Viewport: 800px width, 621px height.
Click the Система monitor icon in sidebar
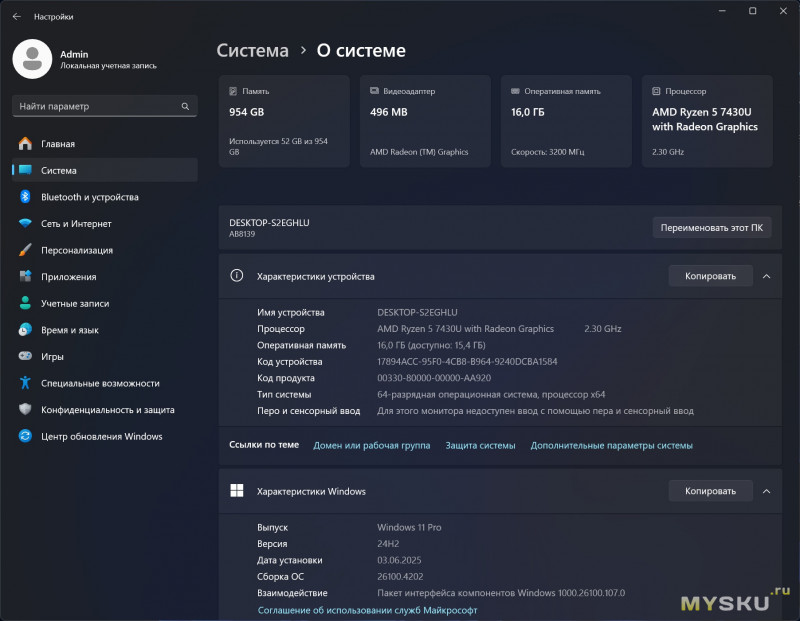coord(25,170)
